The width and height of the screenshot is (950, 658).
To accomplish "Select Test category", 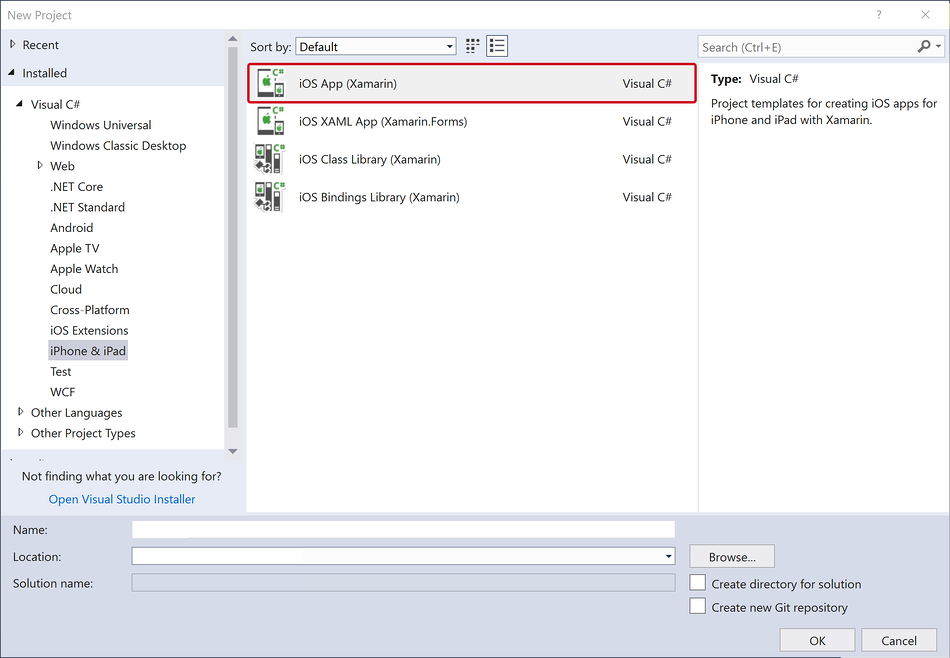I will pos(61,371).
